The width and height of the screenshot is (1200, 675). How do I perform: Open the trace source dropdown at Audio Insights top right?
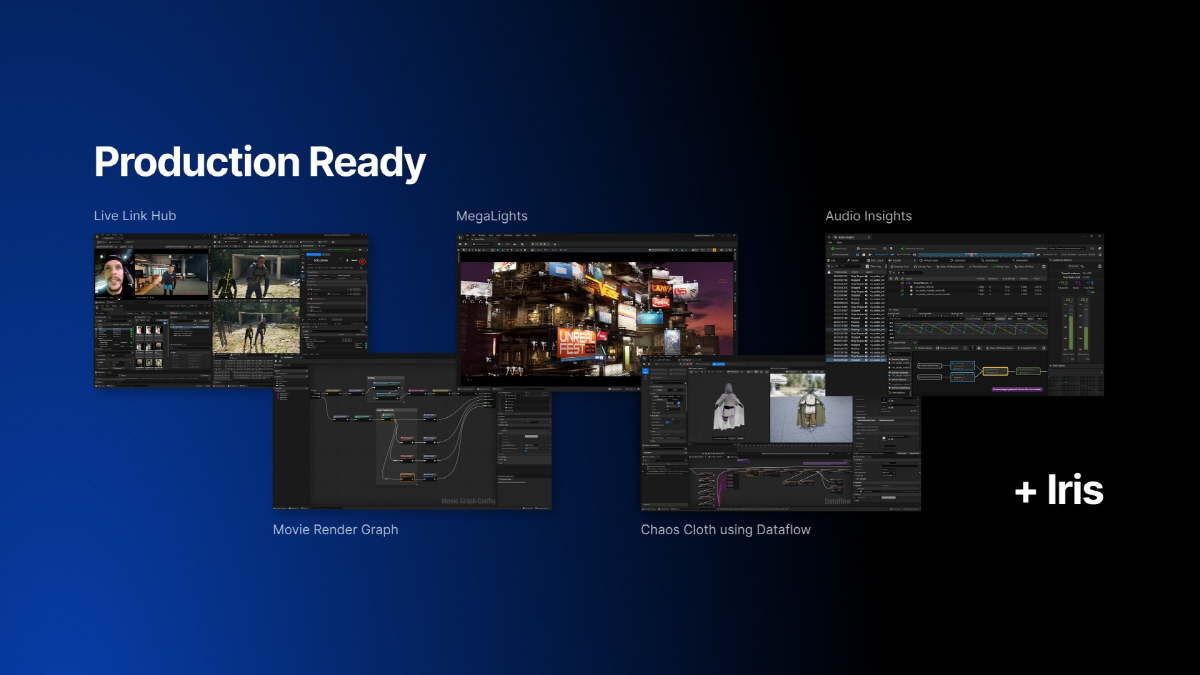click(x=1066, y=248)
